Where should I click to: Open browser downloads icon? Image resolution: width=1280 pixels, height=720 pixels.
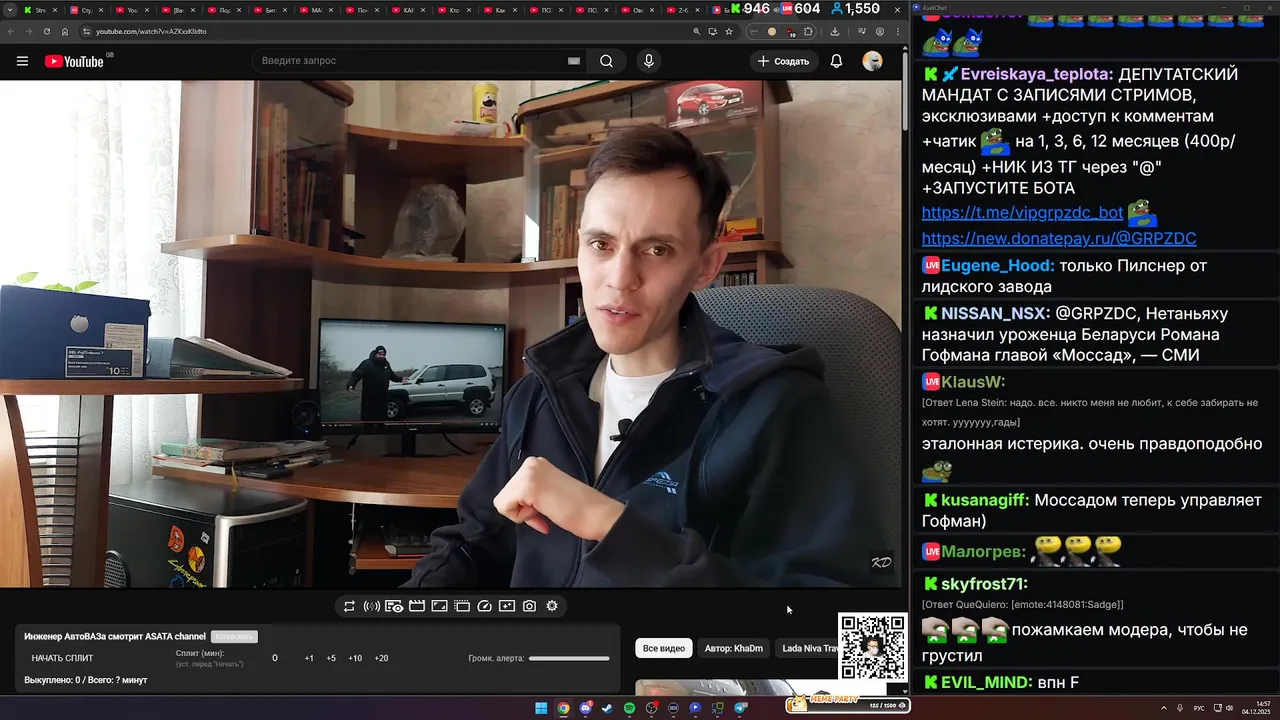834,31
